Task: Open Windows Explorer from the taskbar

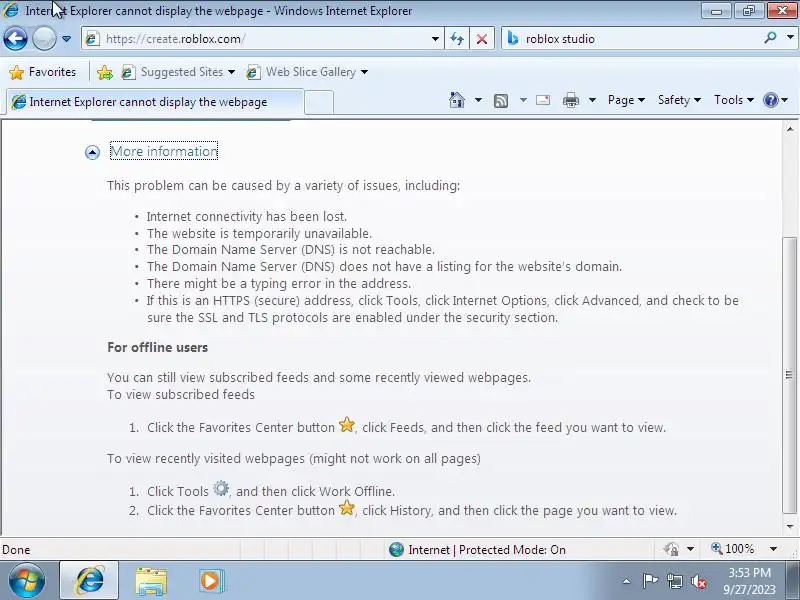Action: point(151,581)
